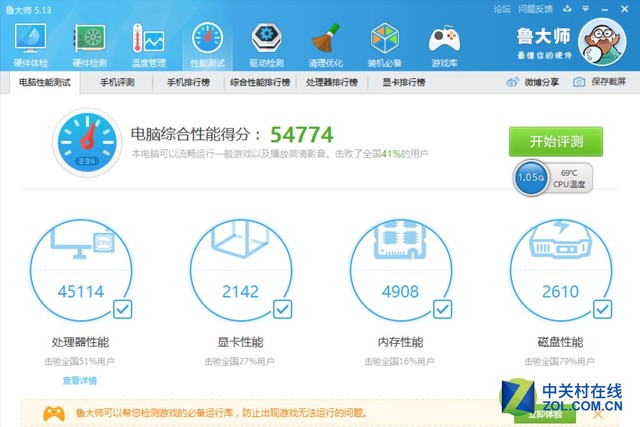The width and height of the screenshot is (640, 427).
Task: Uncheck the 内存性能 checkbox
Action: coord(442,309)
